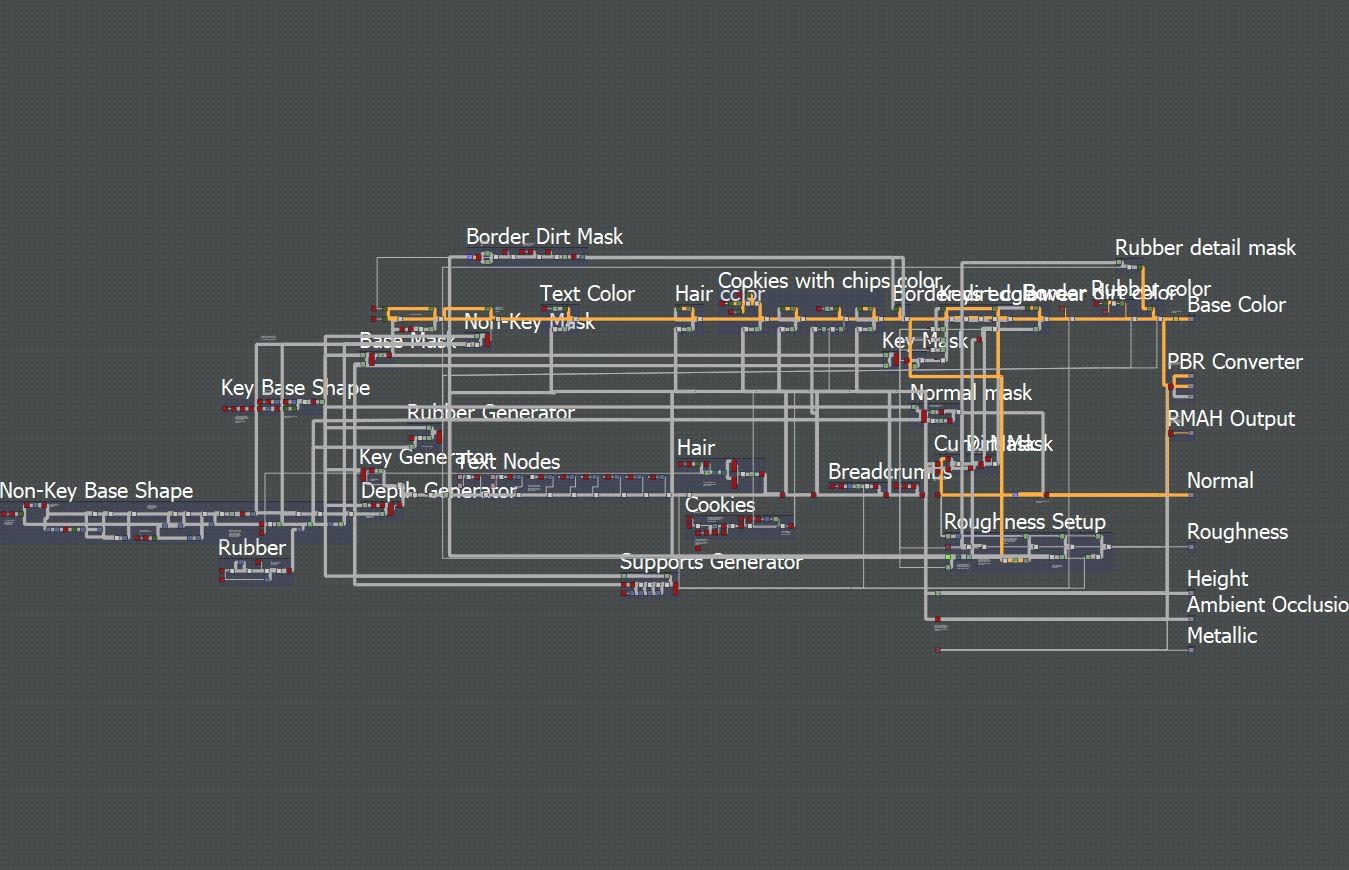Click the Rubber color frame label
The width and height of the screenshot is (1349, 870).
[1151, 290]
